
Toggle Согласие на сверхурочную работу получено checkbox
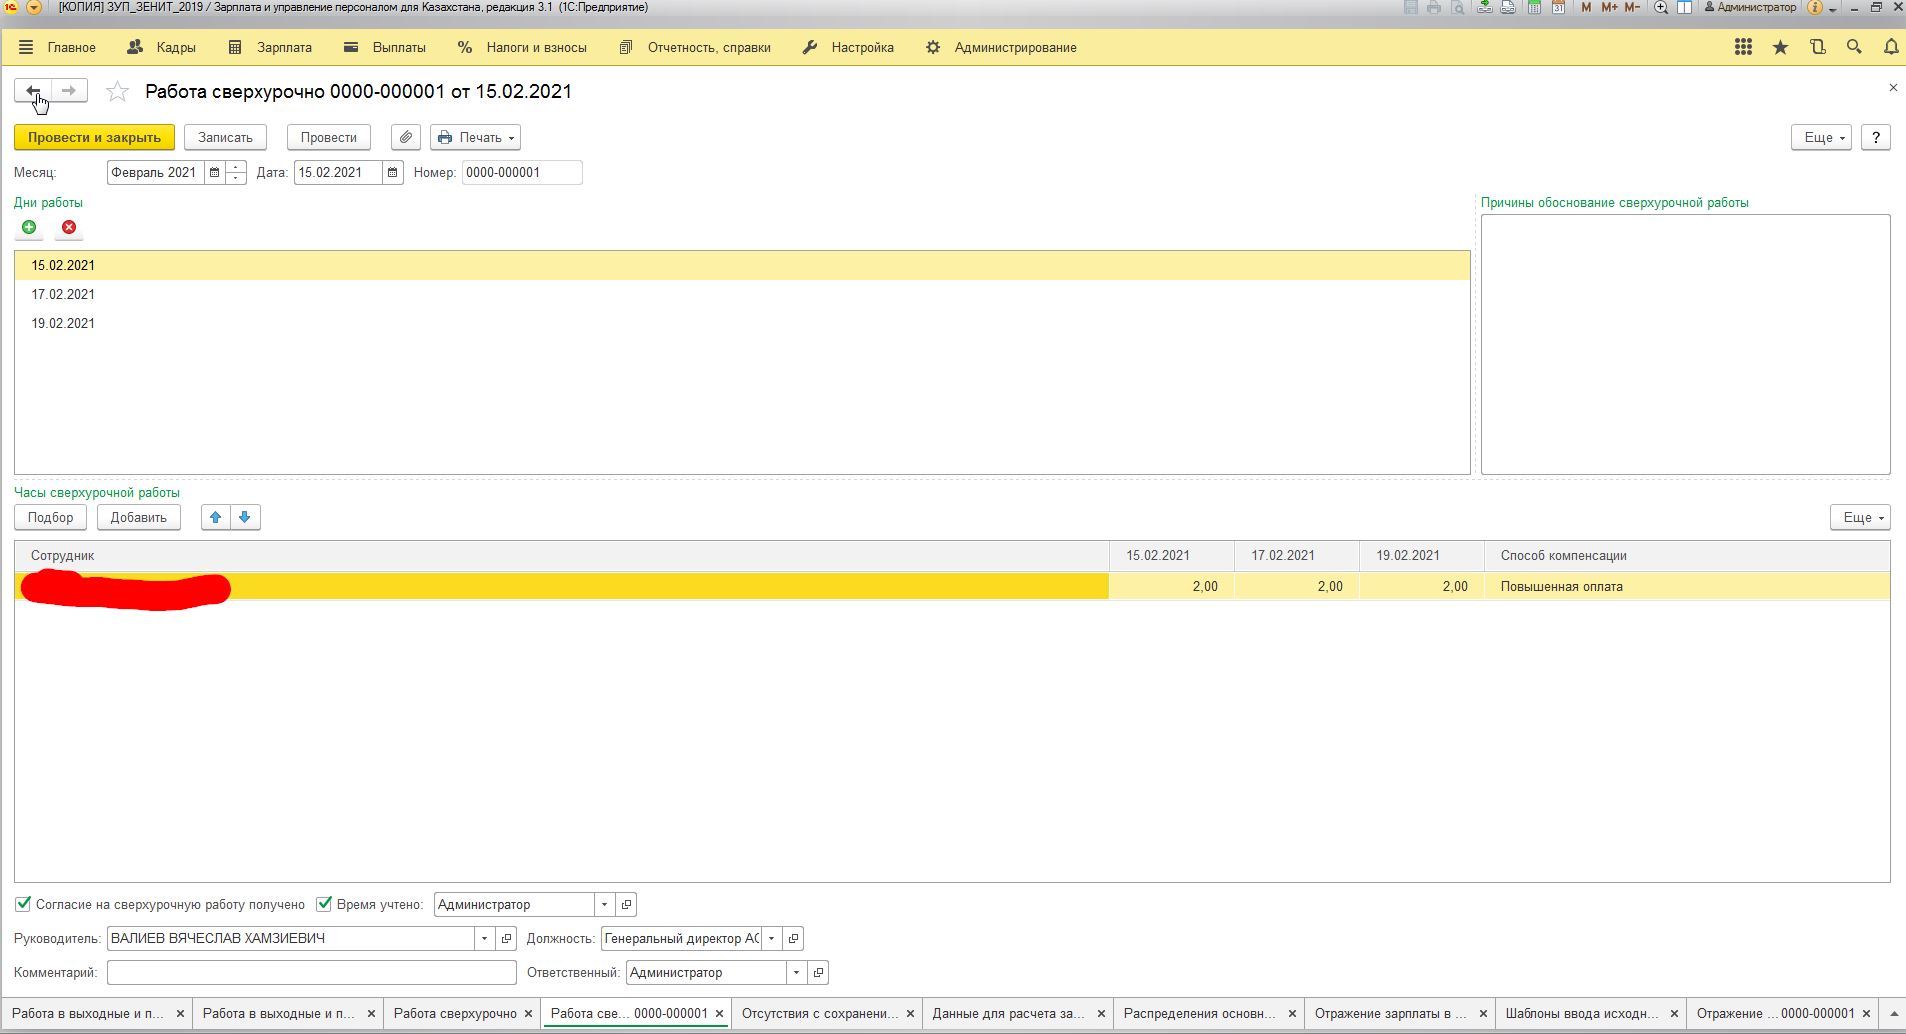(x=23, y=904)
